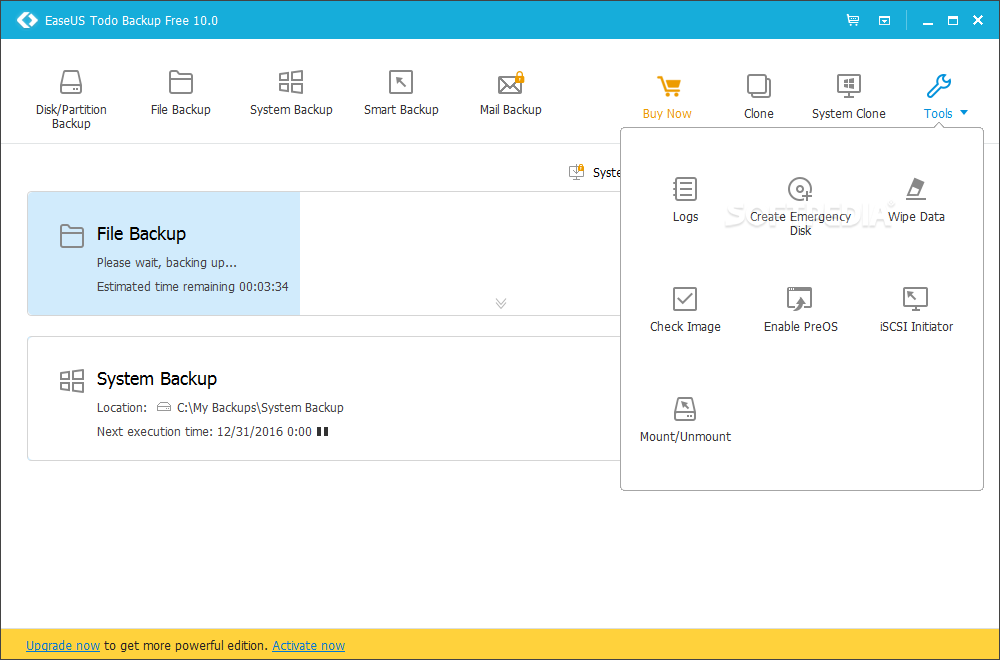Click the drive icon beside Location
Image resolution: width=1000 pixels, height=660 pixels.
tap(164, 407)
